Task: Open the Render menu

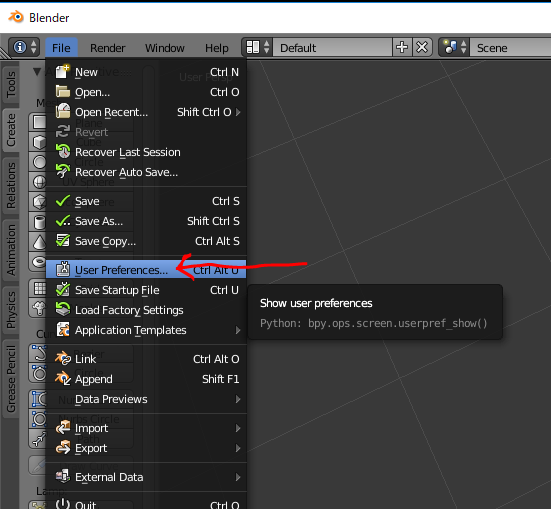Action: point(108,48)
